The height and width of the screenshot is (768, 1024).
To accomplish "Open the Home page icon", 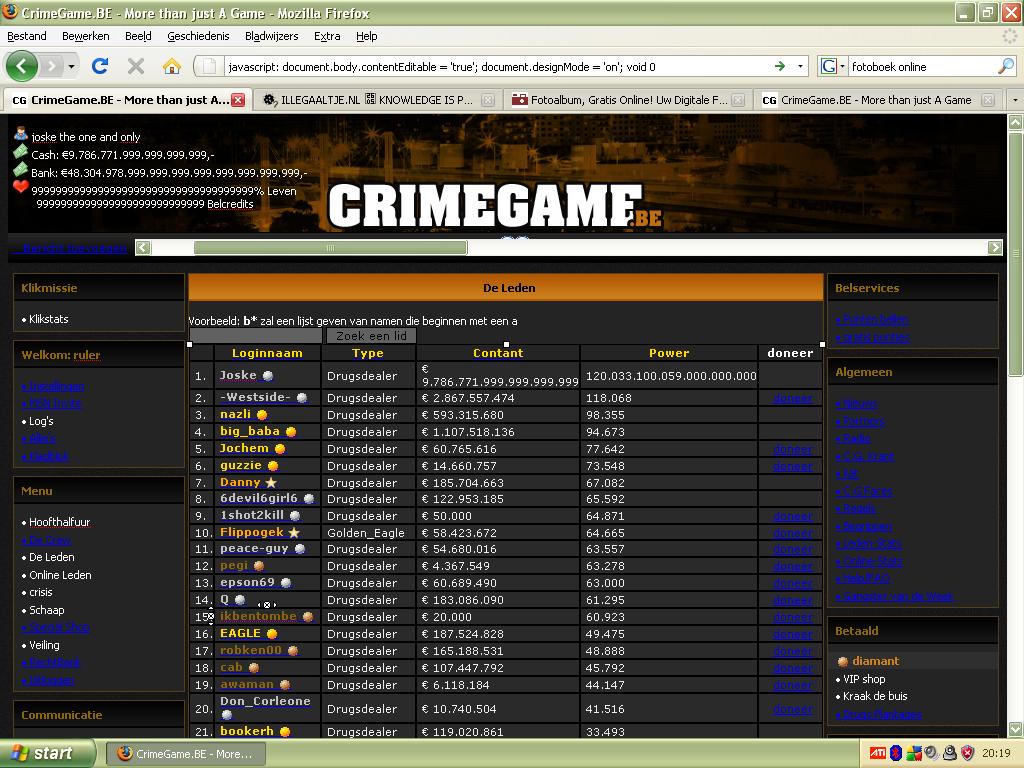I will 172,66.
